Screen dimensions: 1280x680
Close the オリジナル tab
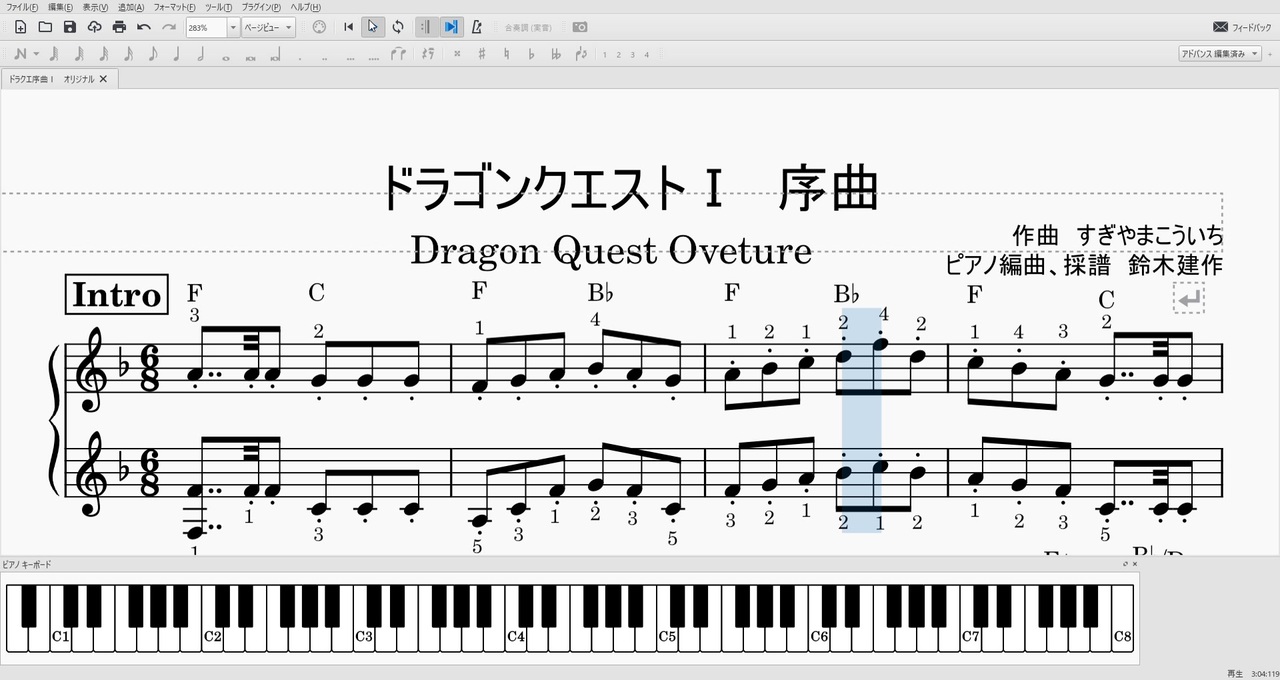point(103,79)
